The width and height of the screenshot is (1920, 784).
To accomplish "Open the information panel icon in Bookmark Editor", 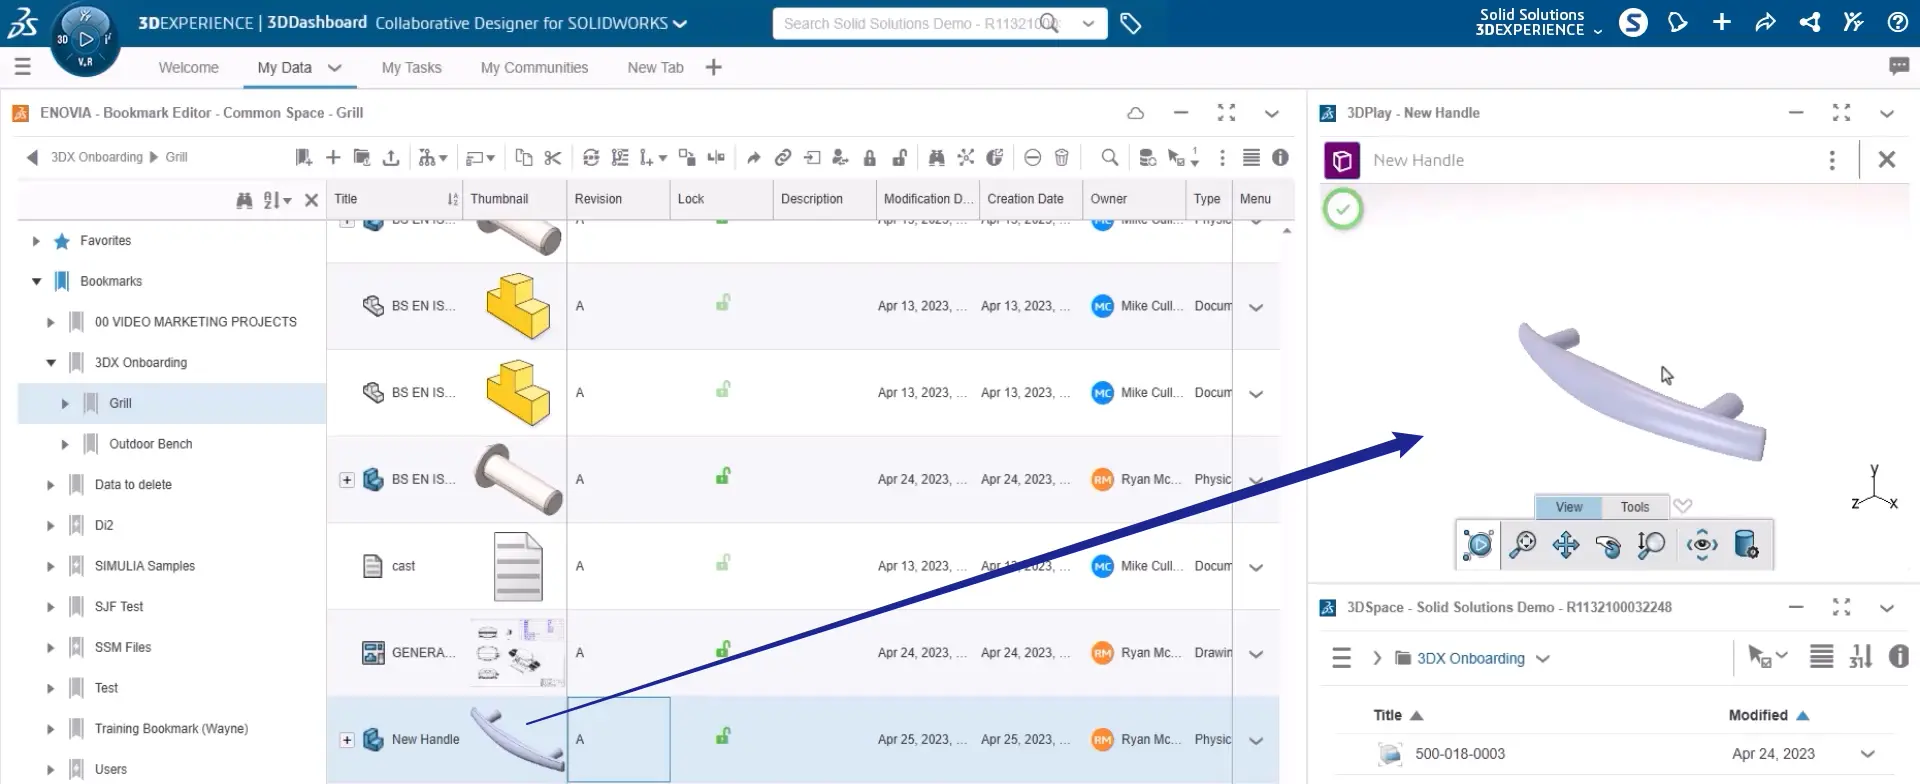I will 1280,158.
